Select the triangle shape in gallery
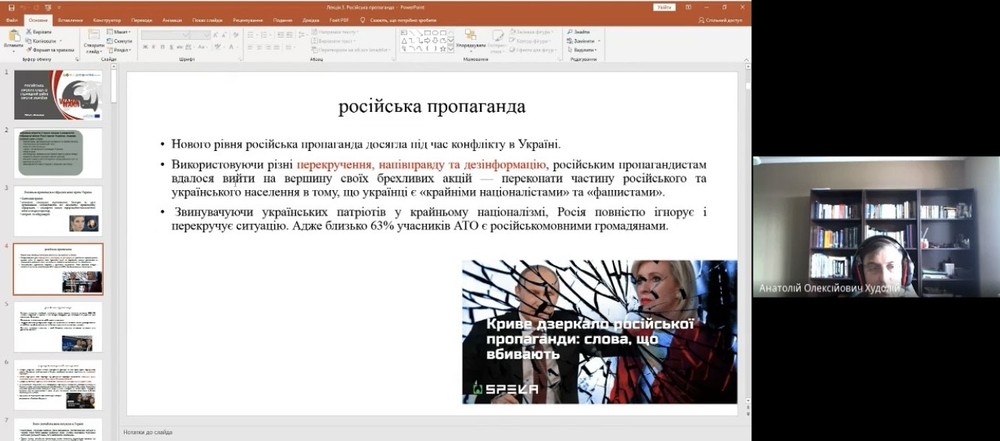1000x441 pixels. [404, 41]
